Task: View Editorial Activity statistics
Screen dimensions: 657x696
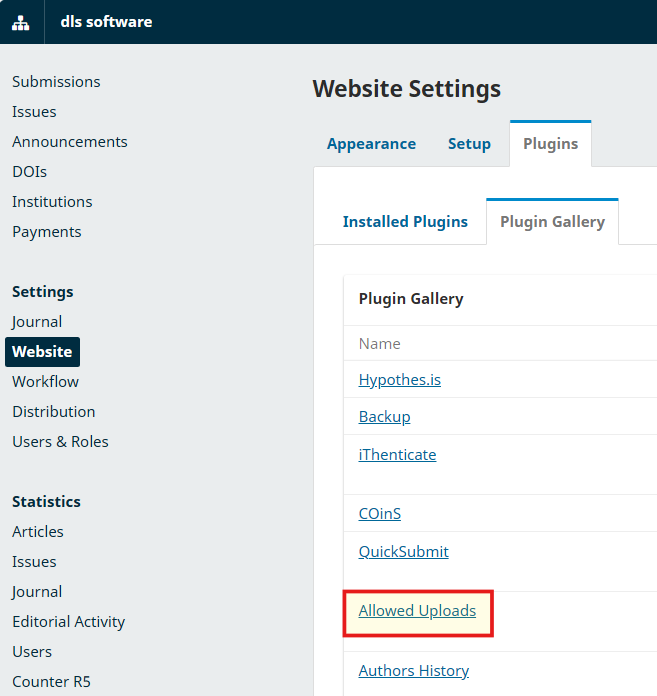Action: pyautogui.click(x=69, y=622)
